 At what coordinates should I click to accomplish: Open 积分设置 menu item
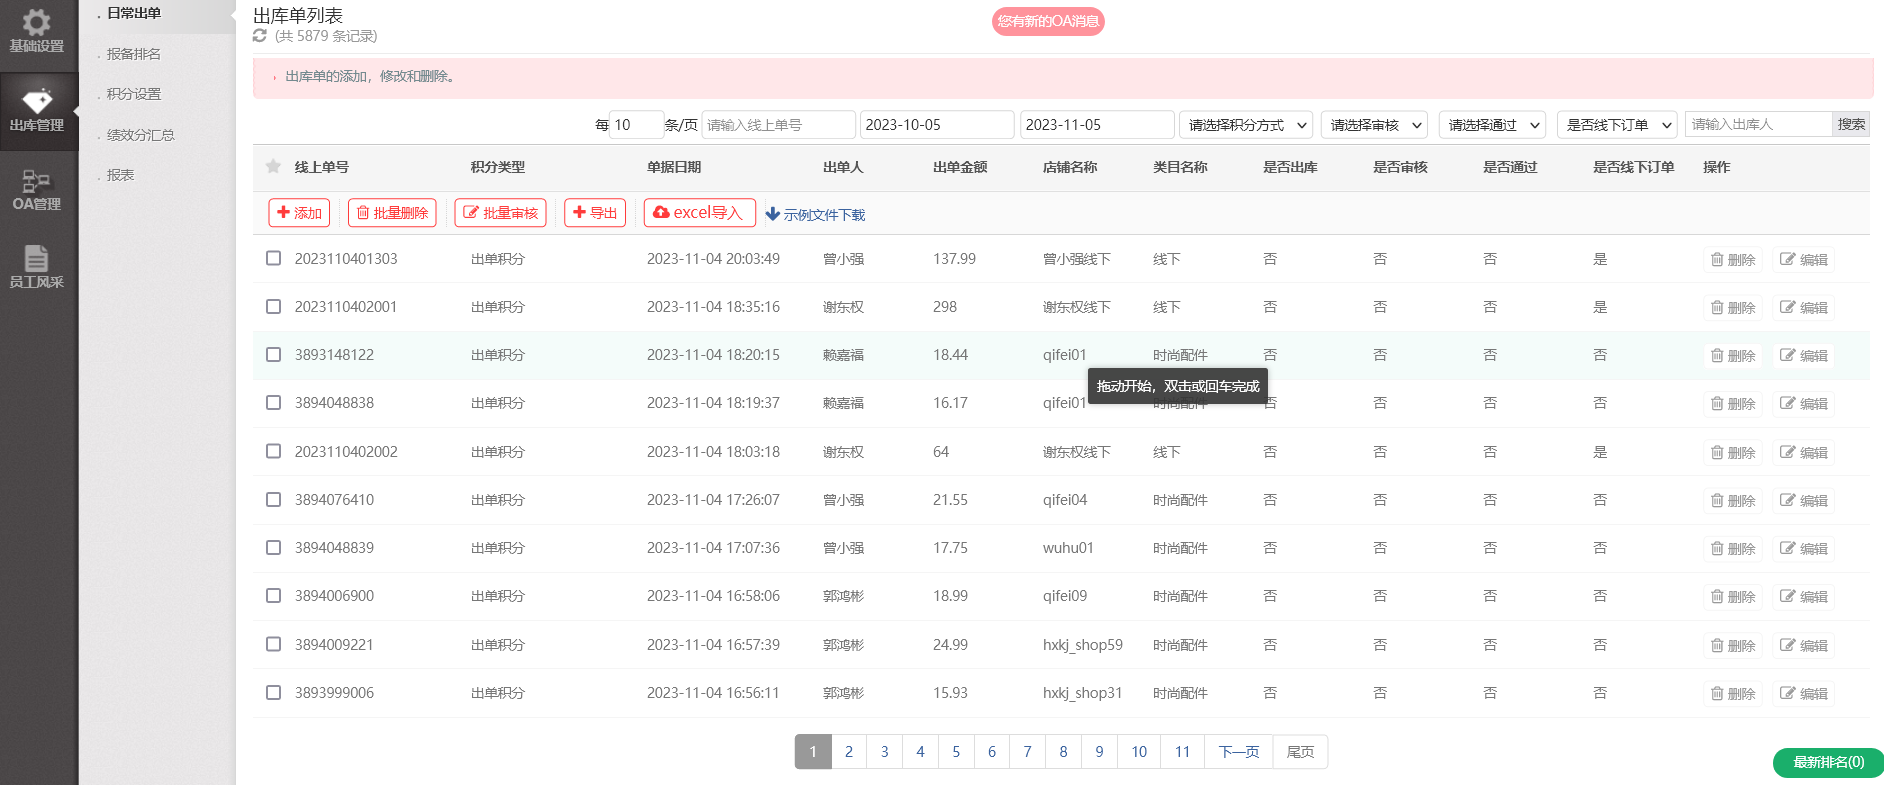pyautogui.click(x=134, y=94)
